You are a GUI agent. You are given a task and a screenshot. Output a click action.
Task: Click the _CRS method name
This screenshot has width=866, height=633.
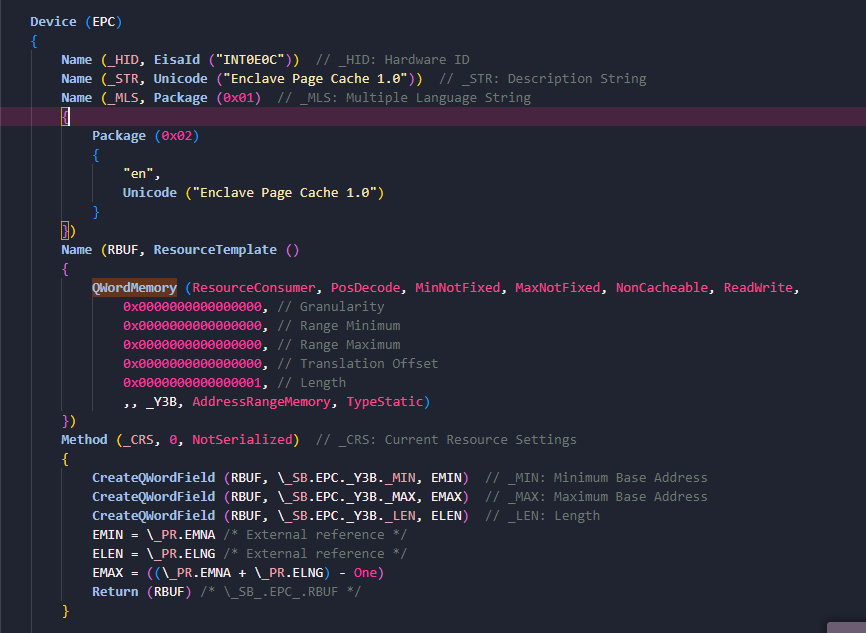[x=141, y=440]
